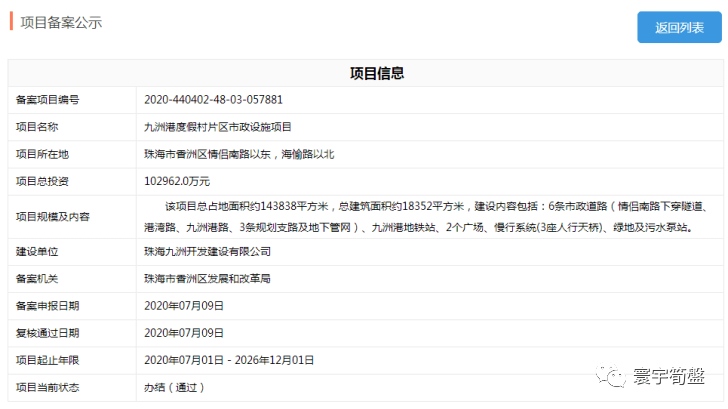Select the date range 2020年07月01日 - 2026年12月01日

pyautogui.click(x=229, y=360)
